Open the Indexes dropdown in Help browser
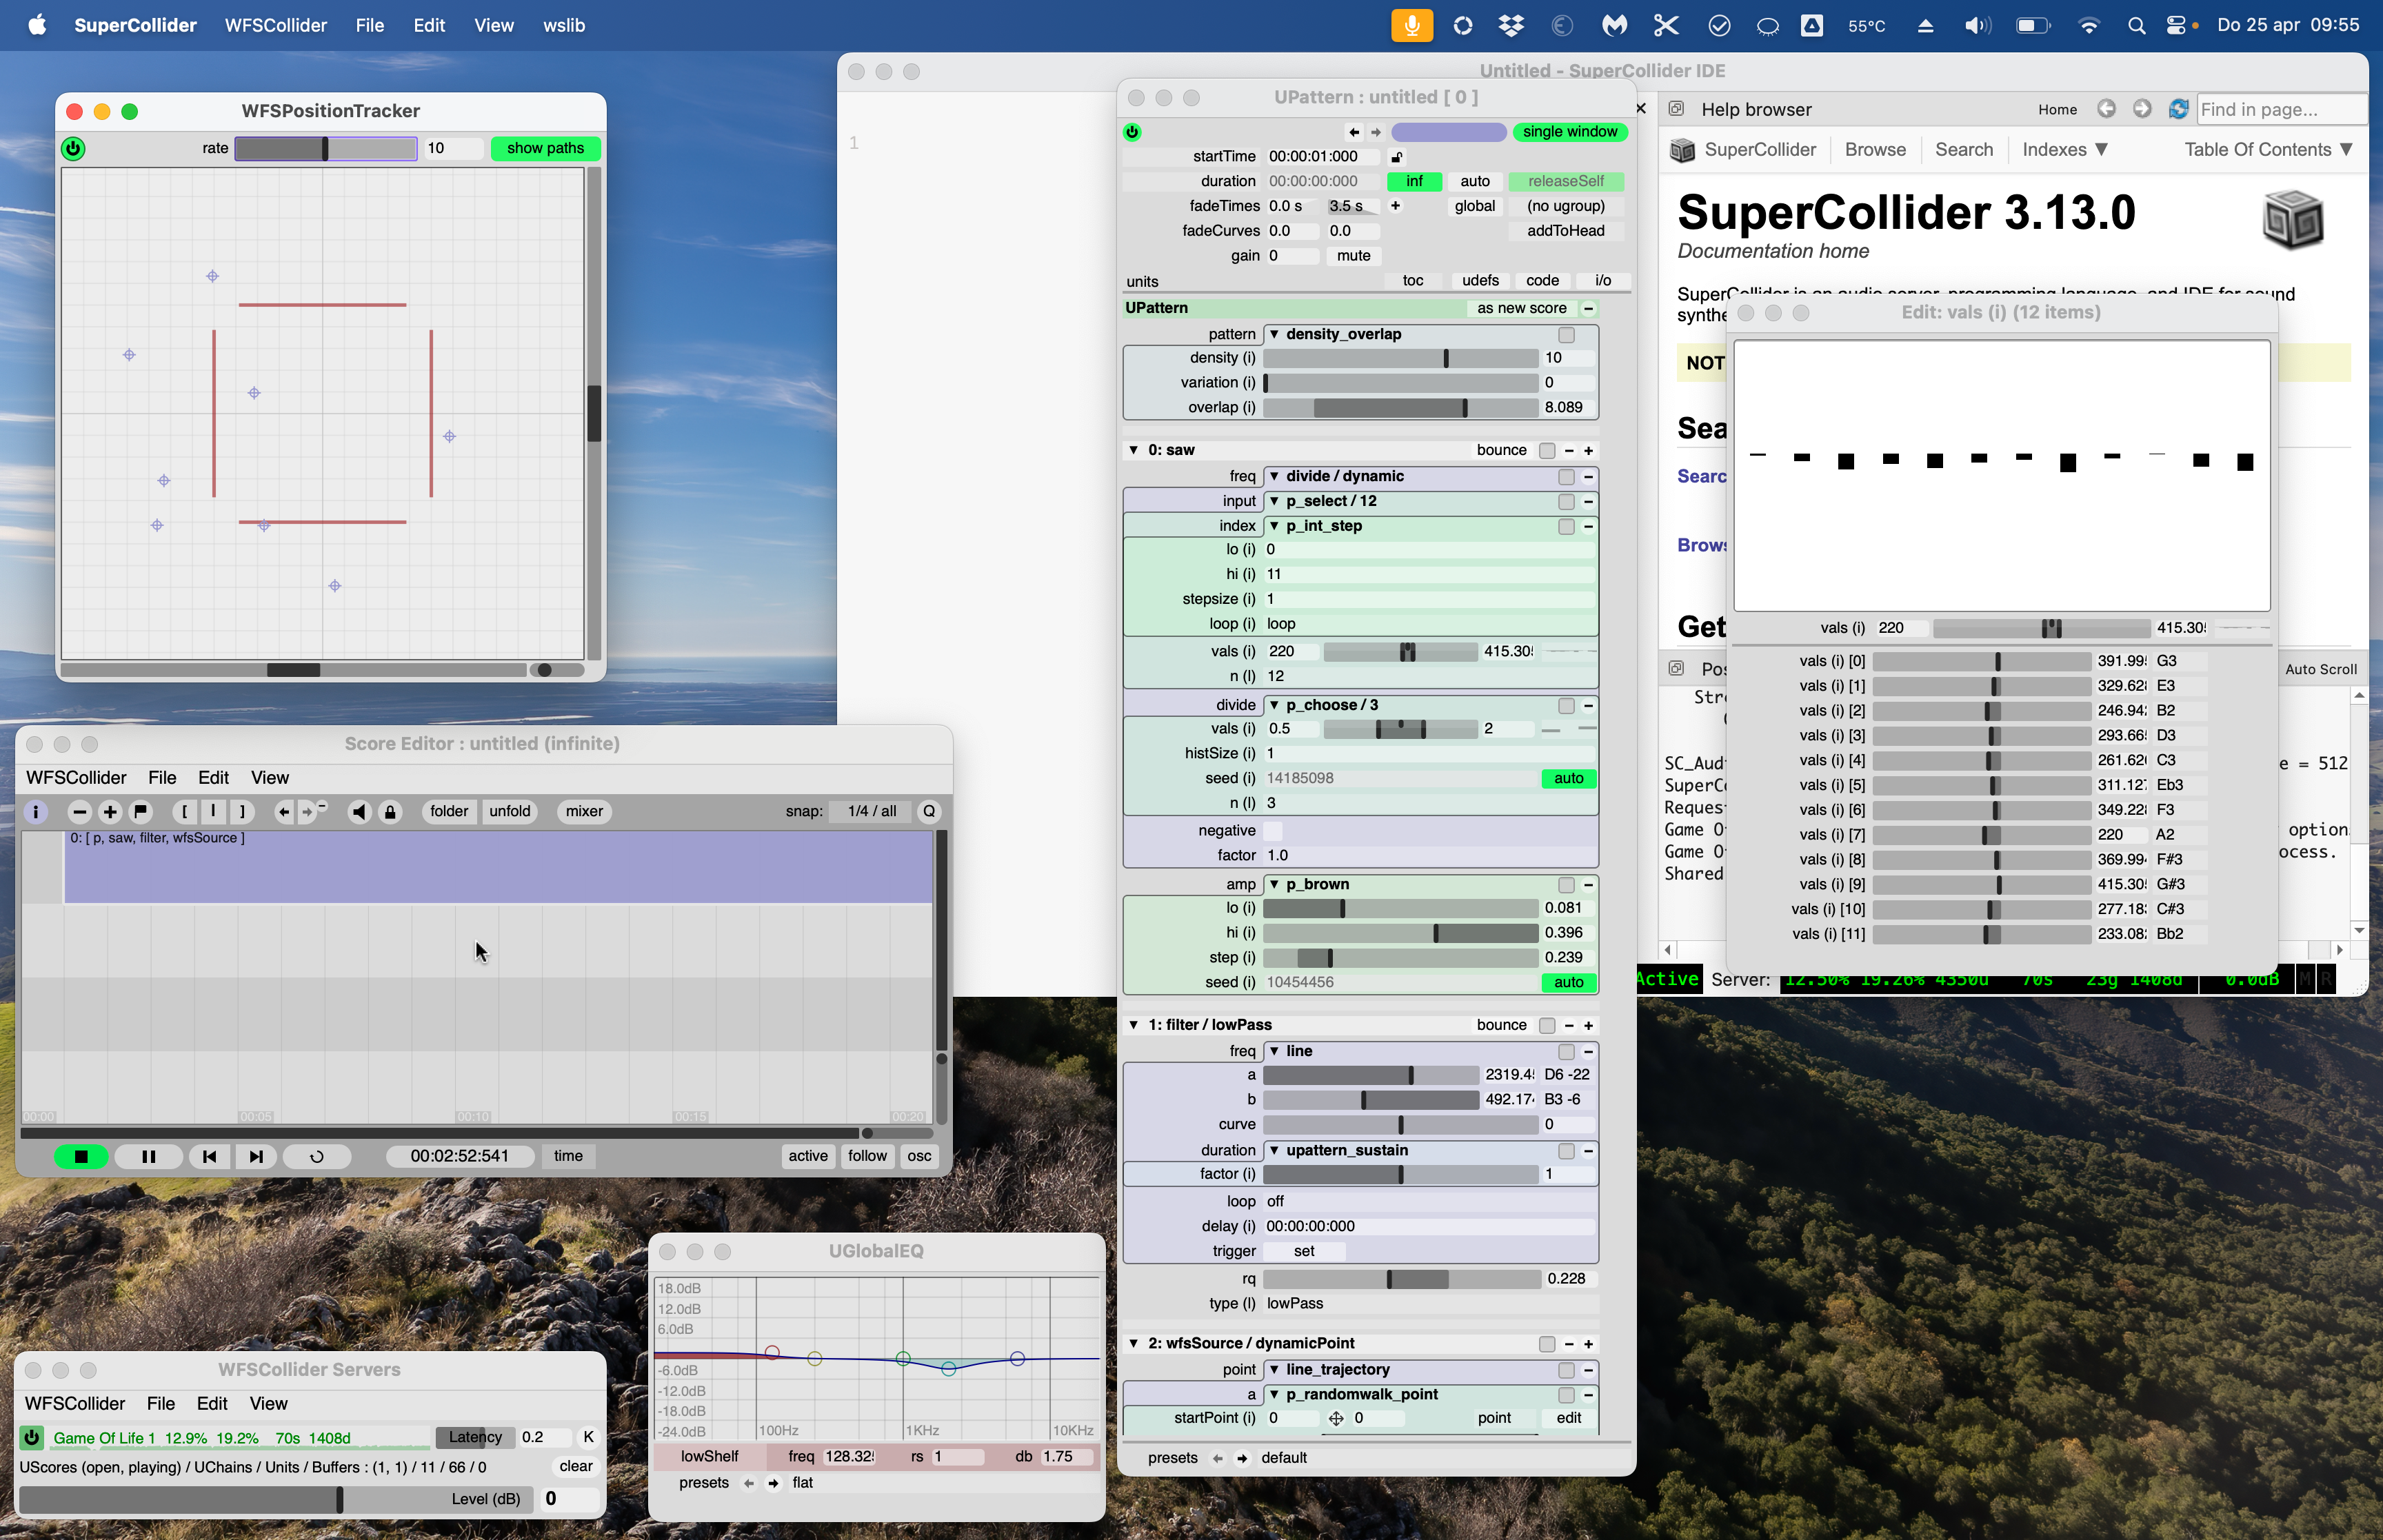The height and width of the screenshot is (1540, 2383). click(x=2064, y=149)
